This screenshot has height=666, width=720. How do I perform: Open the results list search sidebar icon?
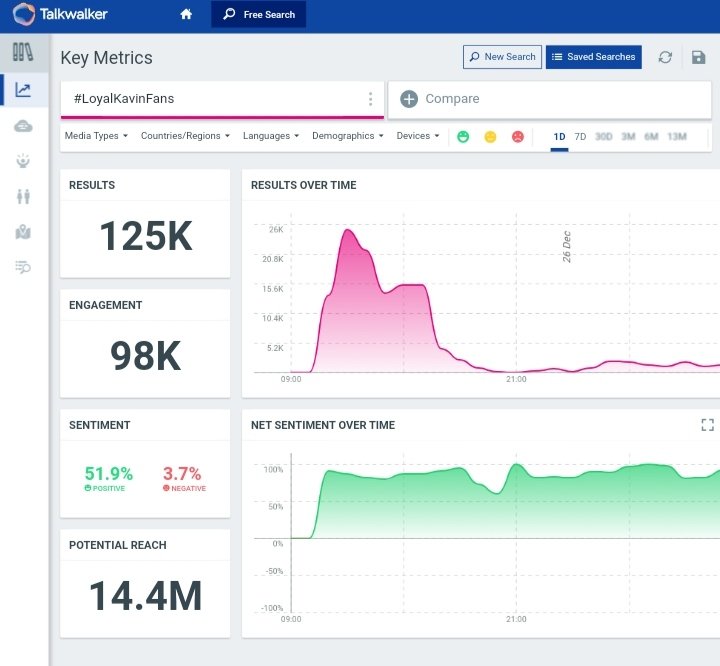tap(23, 267)
